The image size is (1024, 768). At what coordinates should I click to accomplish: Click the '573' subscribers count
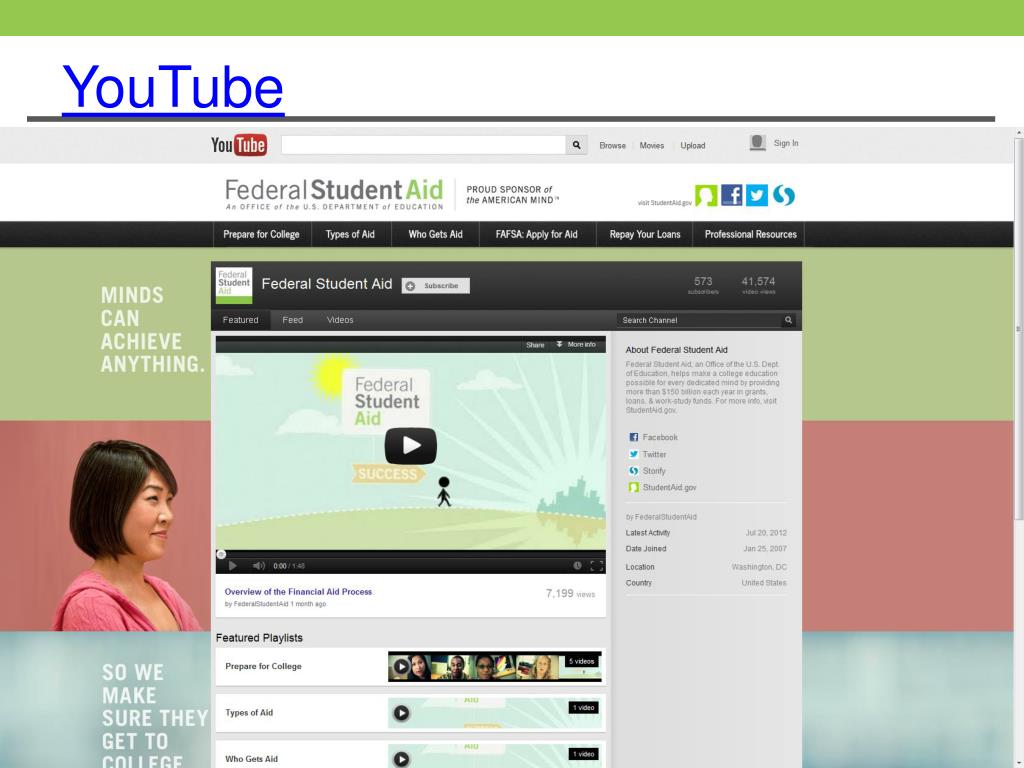(703, 281)
